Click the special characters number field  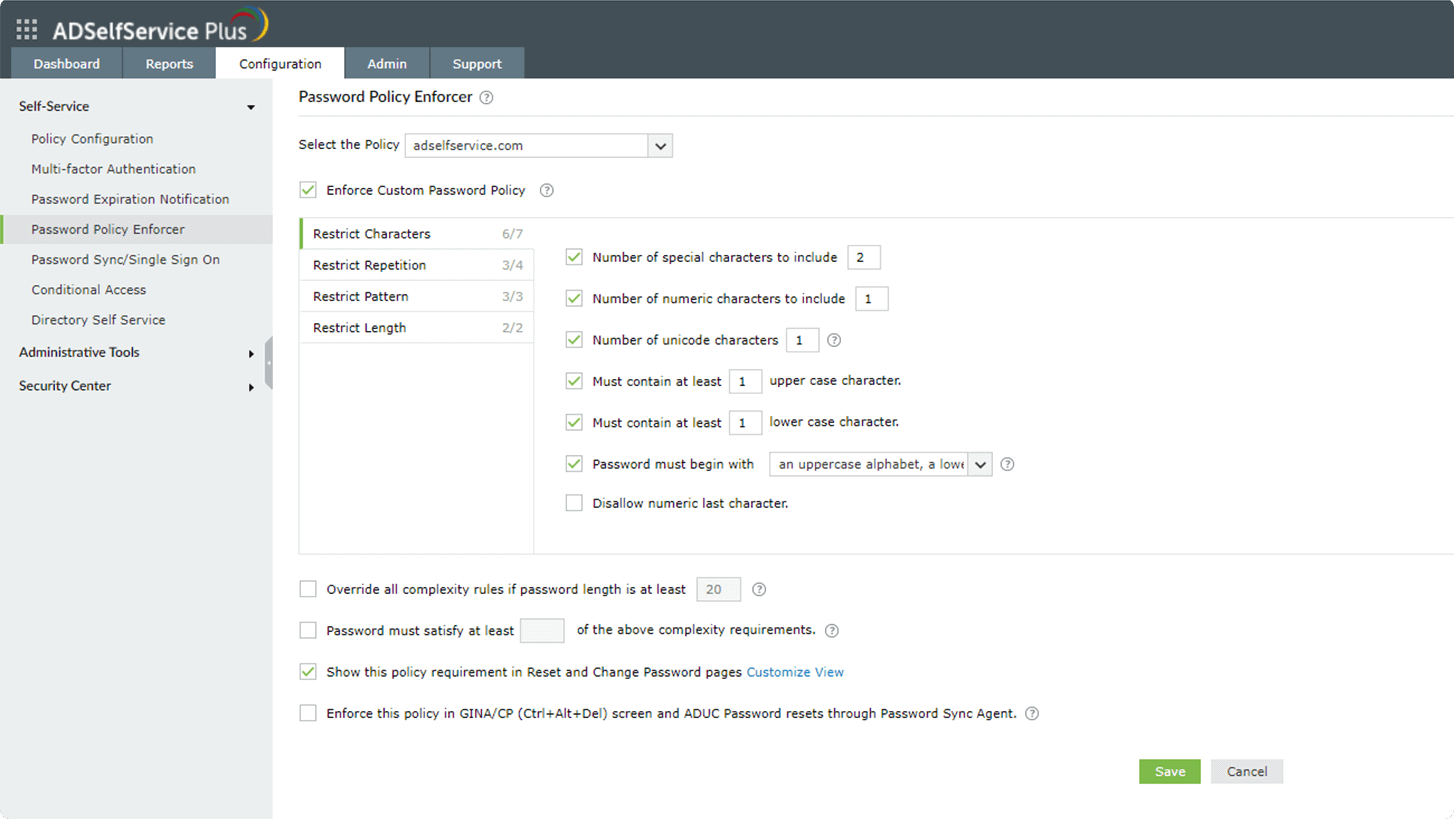tap(863, 258)
